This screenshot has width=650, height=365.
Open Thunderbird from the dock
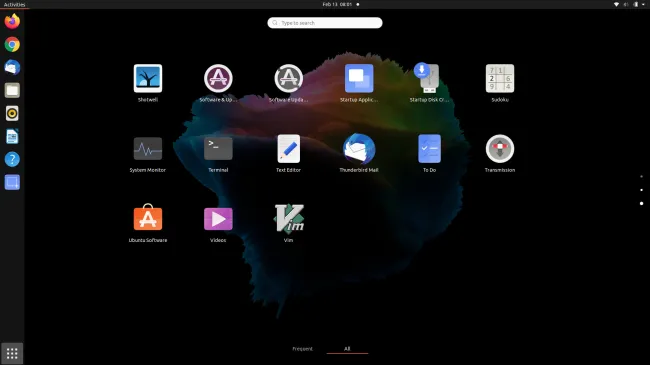(12, 67)
